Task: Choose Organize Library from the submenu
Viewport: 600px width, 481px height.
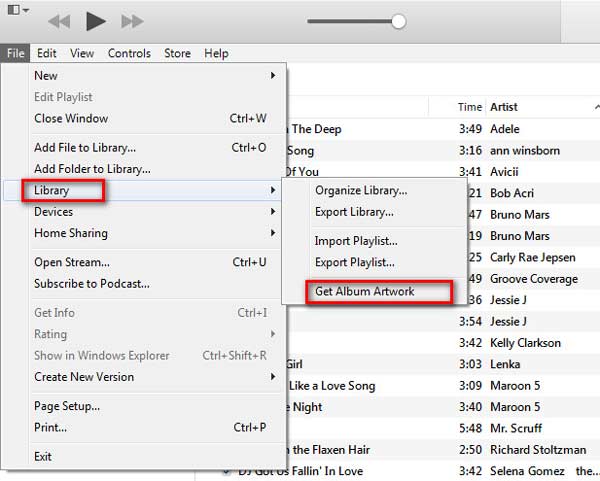Action: pos(361,191)
